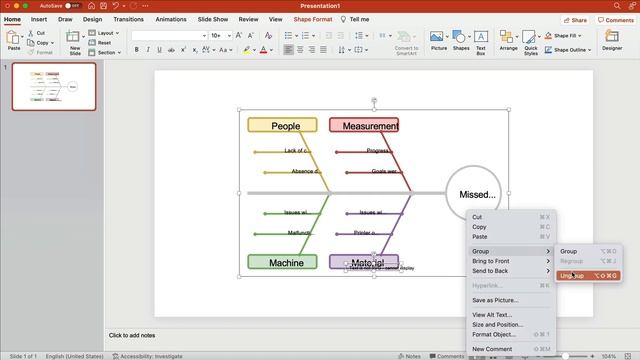Open the Shapes gallery icon
The height and width of the screenshot is (360, 640).
459,37
